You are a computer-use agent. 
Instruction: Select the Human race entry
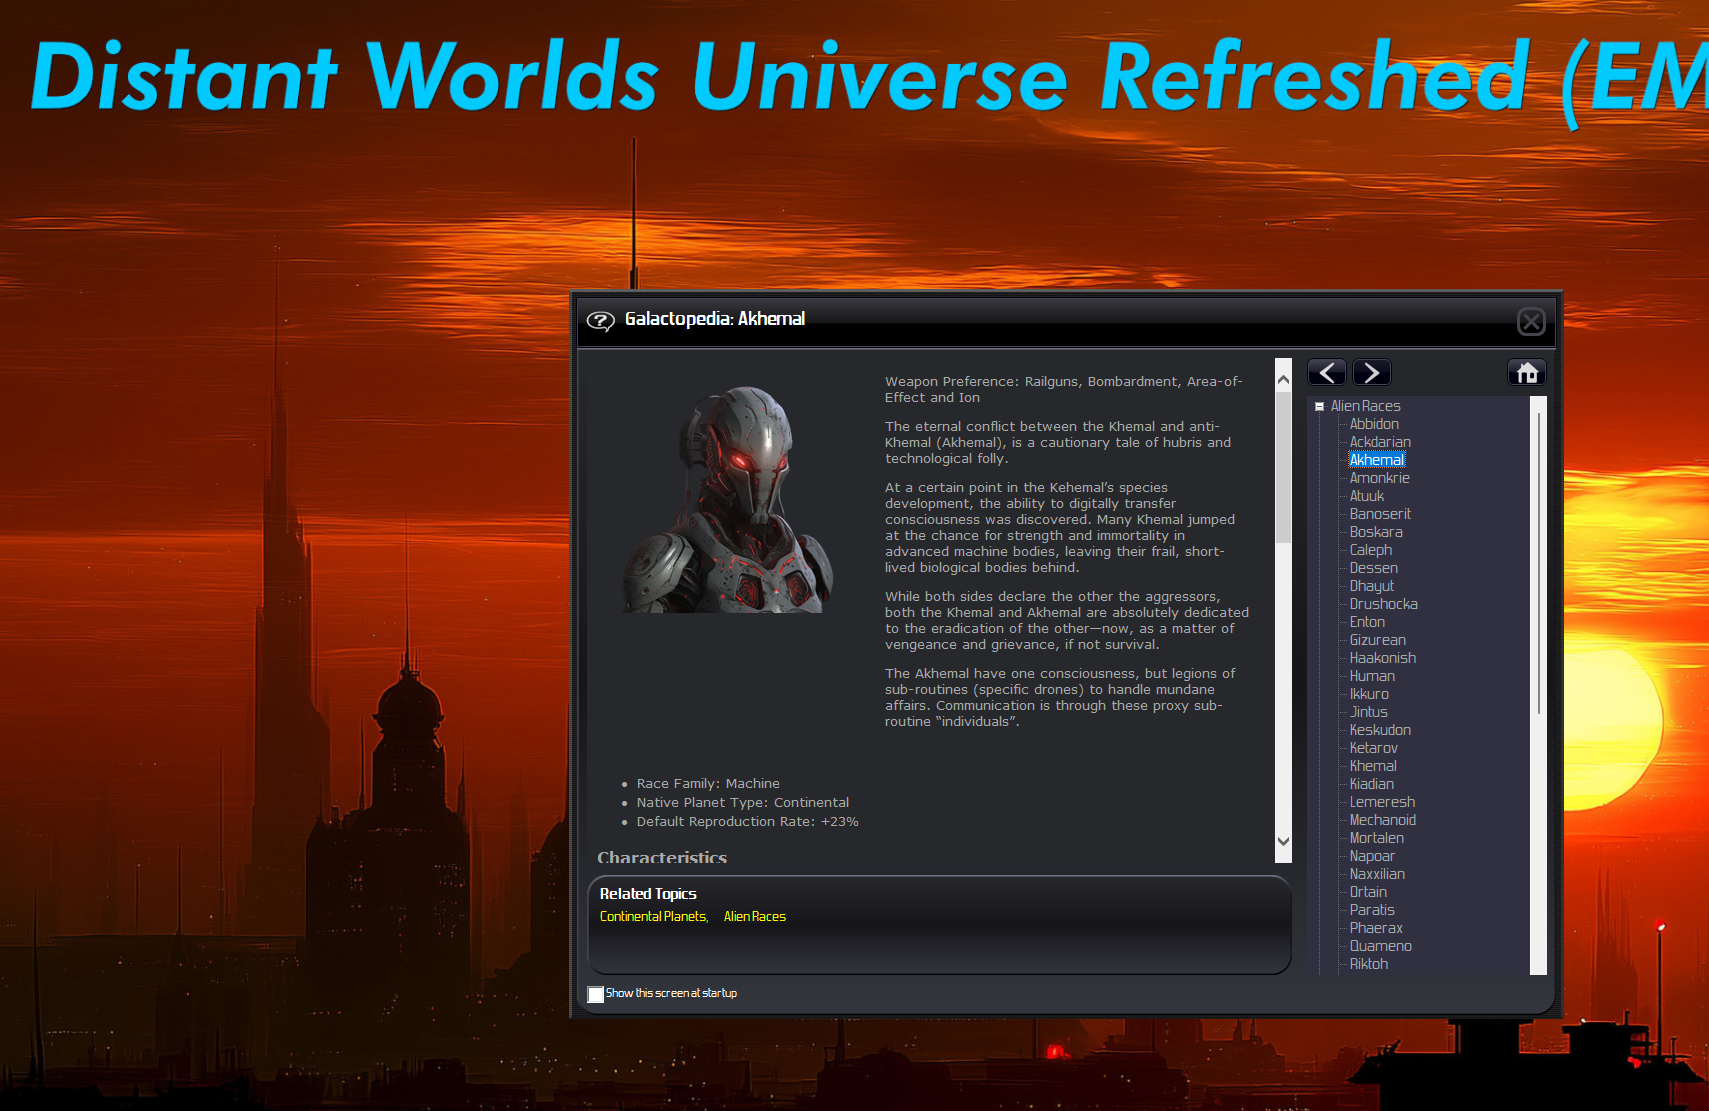(x=1372, y=676)
